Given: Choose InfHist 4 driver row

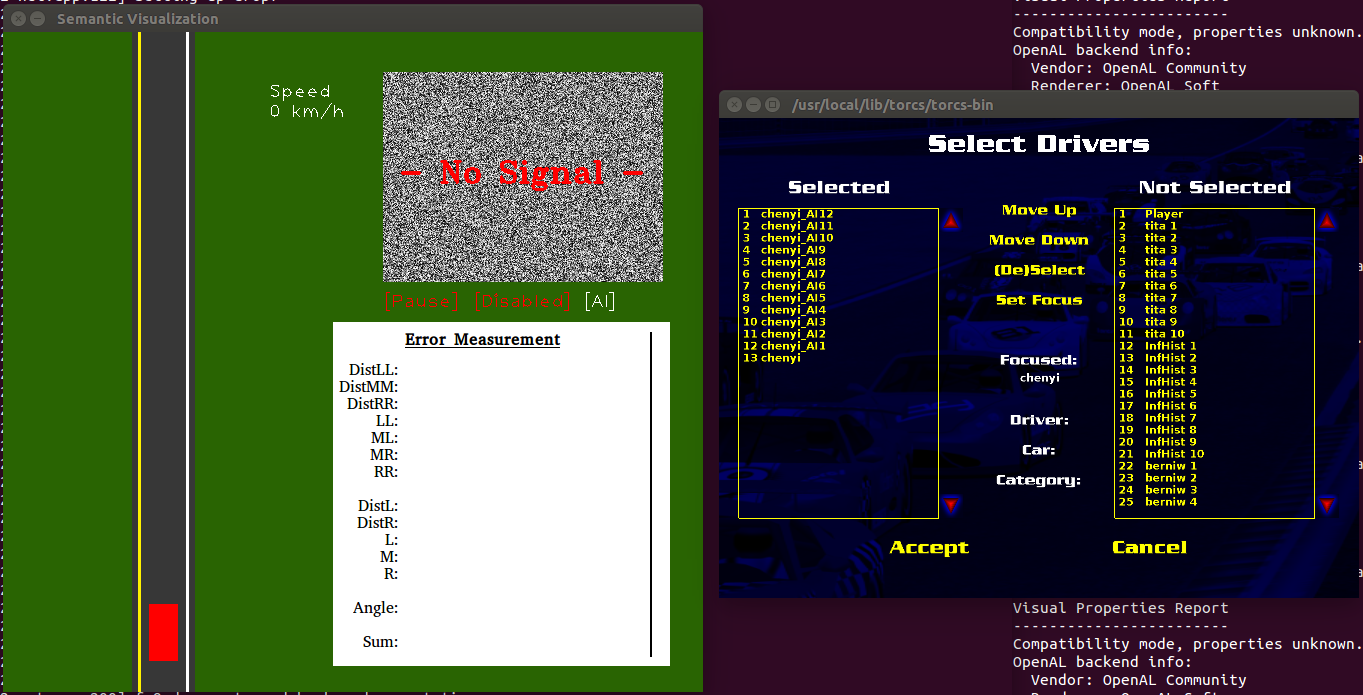Looking at the screenshot, I should coord(1214,382).
